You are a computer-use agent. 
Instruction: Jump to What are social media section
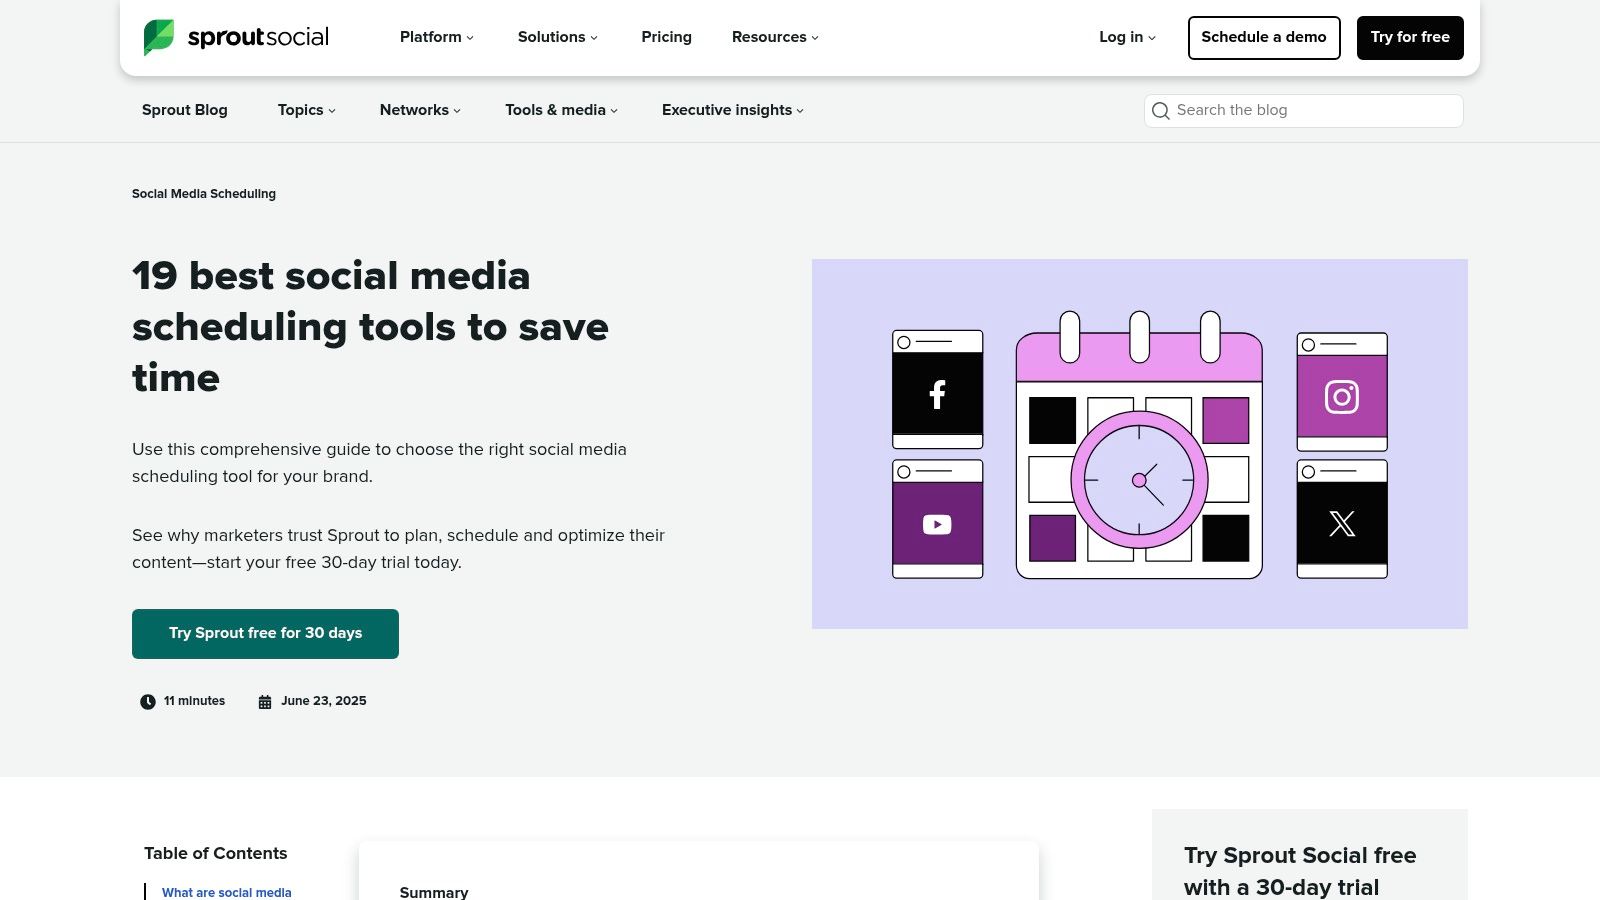(227, 892)
